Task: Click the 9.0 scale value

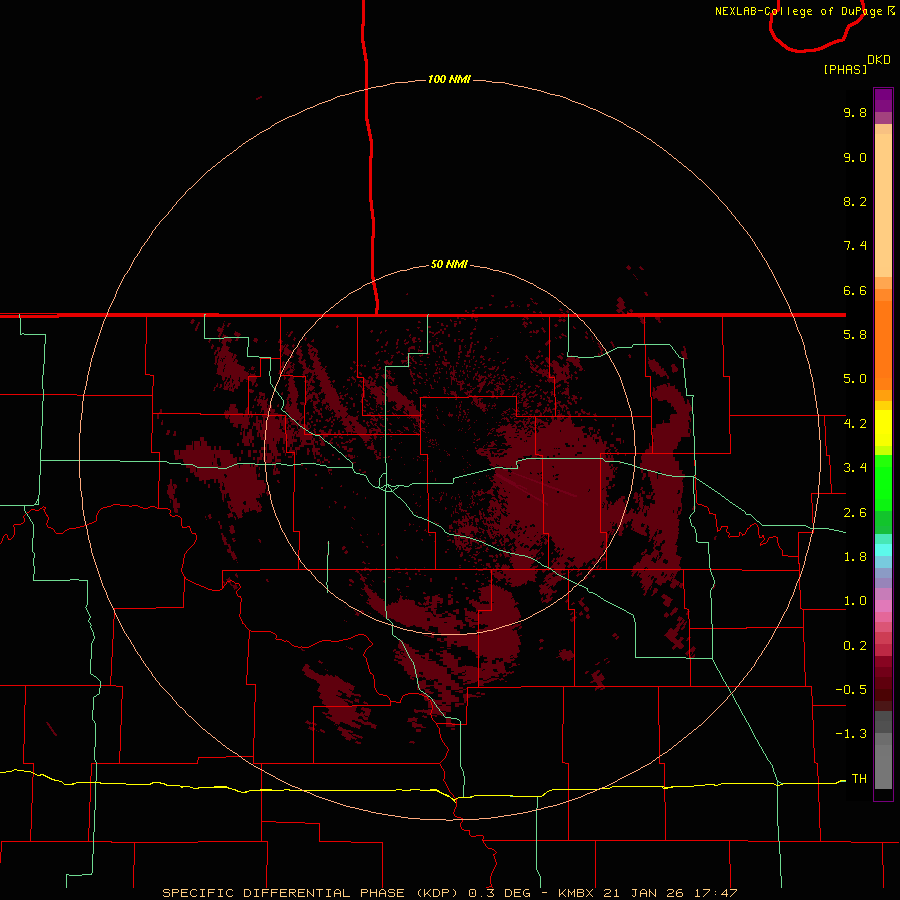Action: click(855, 158)
